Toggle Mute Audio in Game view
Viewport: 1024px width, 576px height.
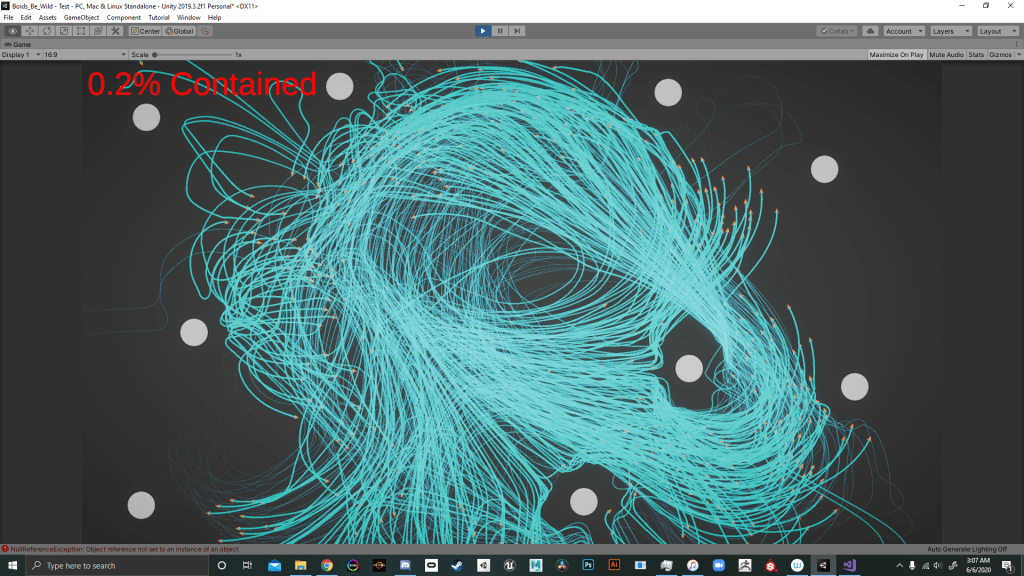pos(946,54)
